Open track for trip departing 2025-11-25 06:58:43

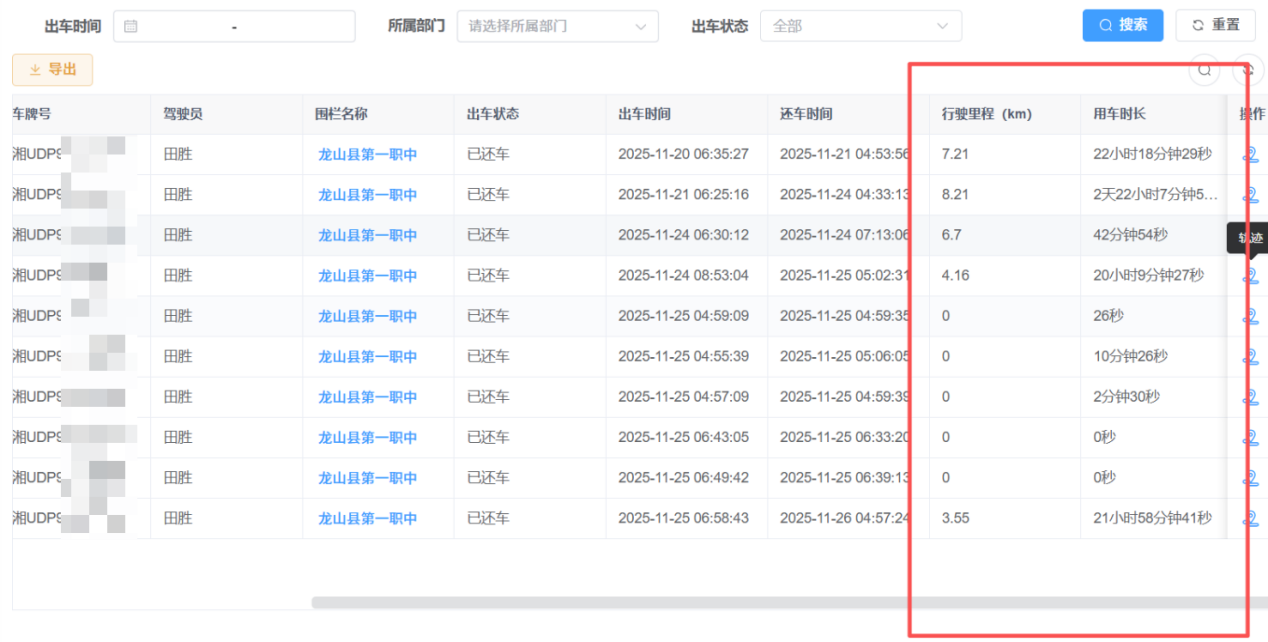pos(1250,519)
